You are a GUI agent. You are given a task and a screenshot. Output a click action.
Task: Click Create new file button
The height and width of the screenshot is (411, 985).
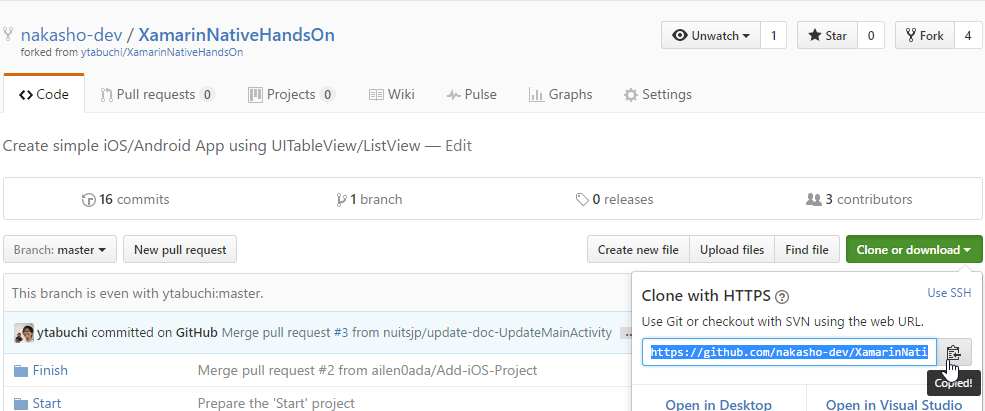tap(638, 249)
